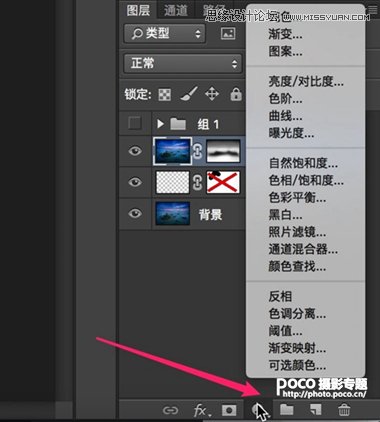Viewport: 380px width, 422px height.
Task: Choose 颜色查找... adjustment
Action: coord(297,267)
